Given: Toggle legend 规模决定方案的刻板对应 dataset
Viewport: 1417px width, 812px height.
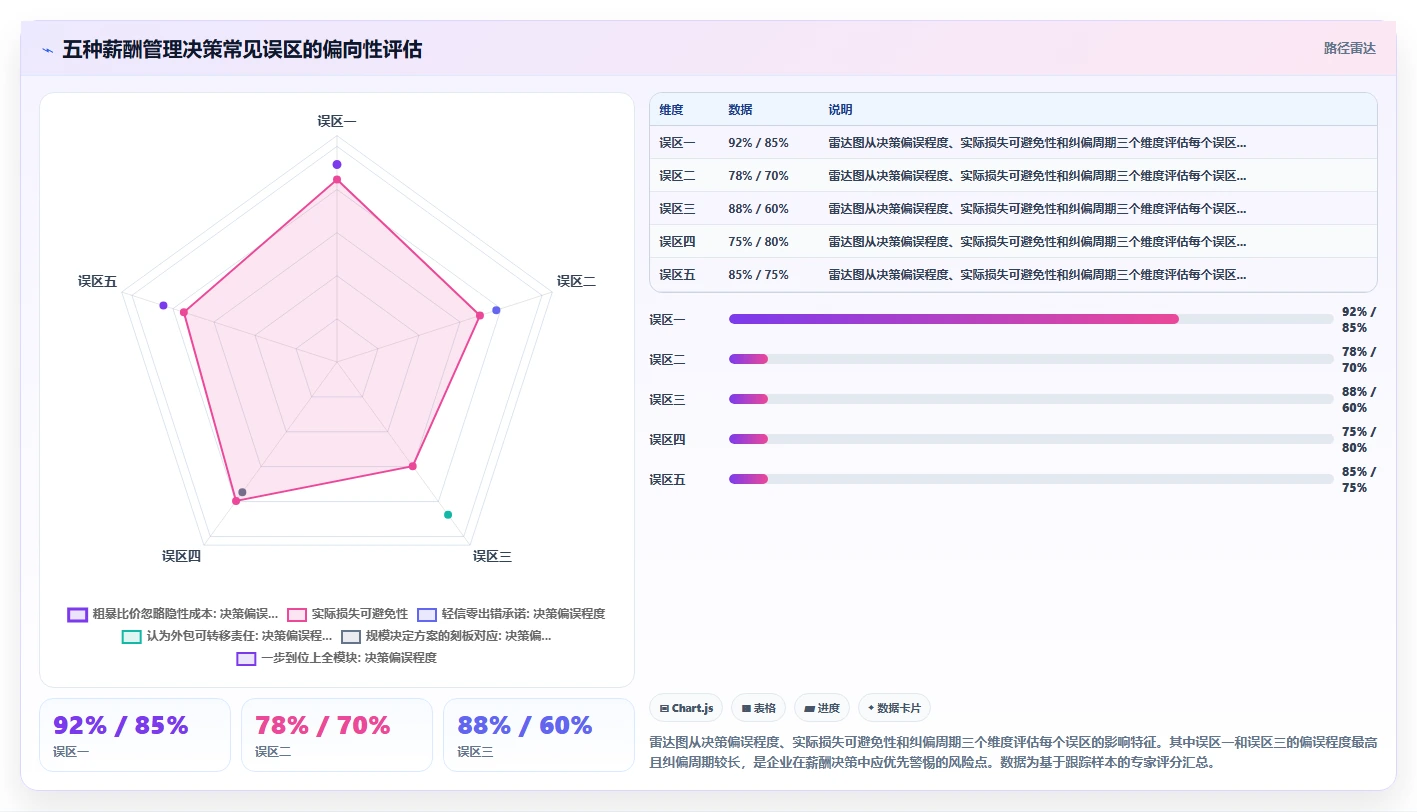Looking at the screenshot, I should coord(446,636).
